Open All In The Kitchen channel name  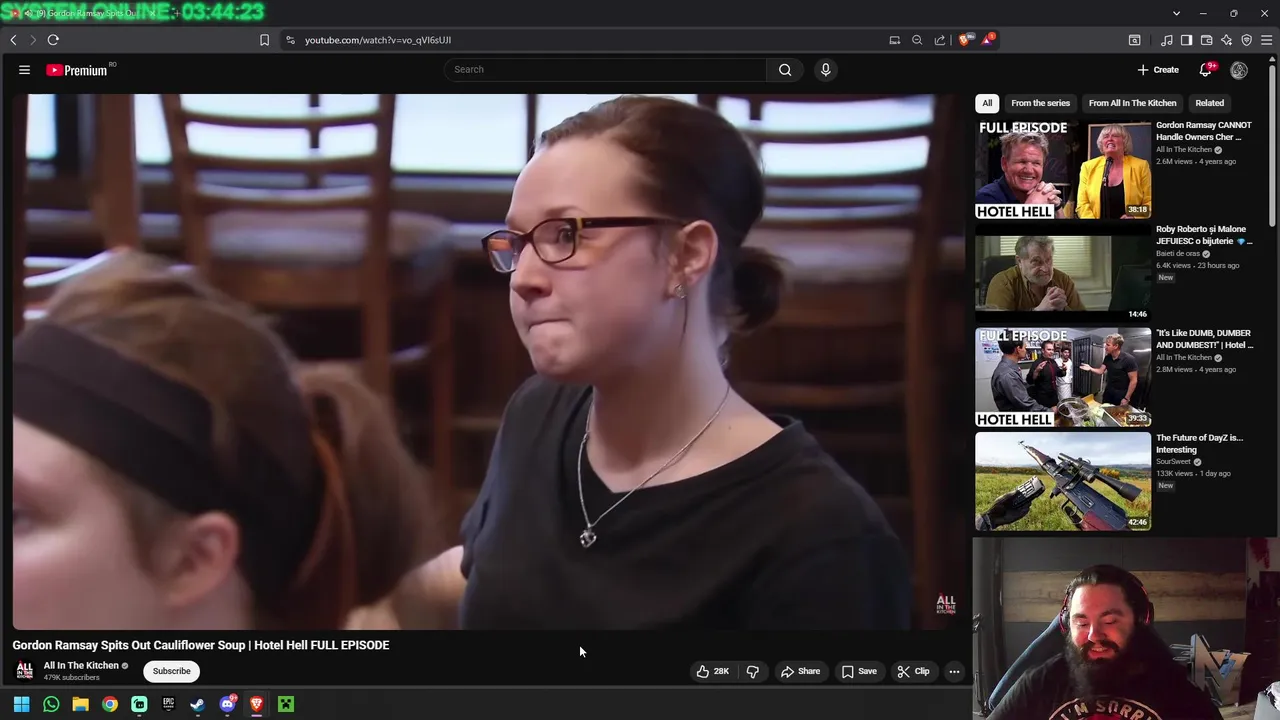point(81,665)
